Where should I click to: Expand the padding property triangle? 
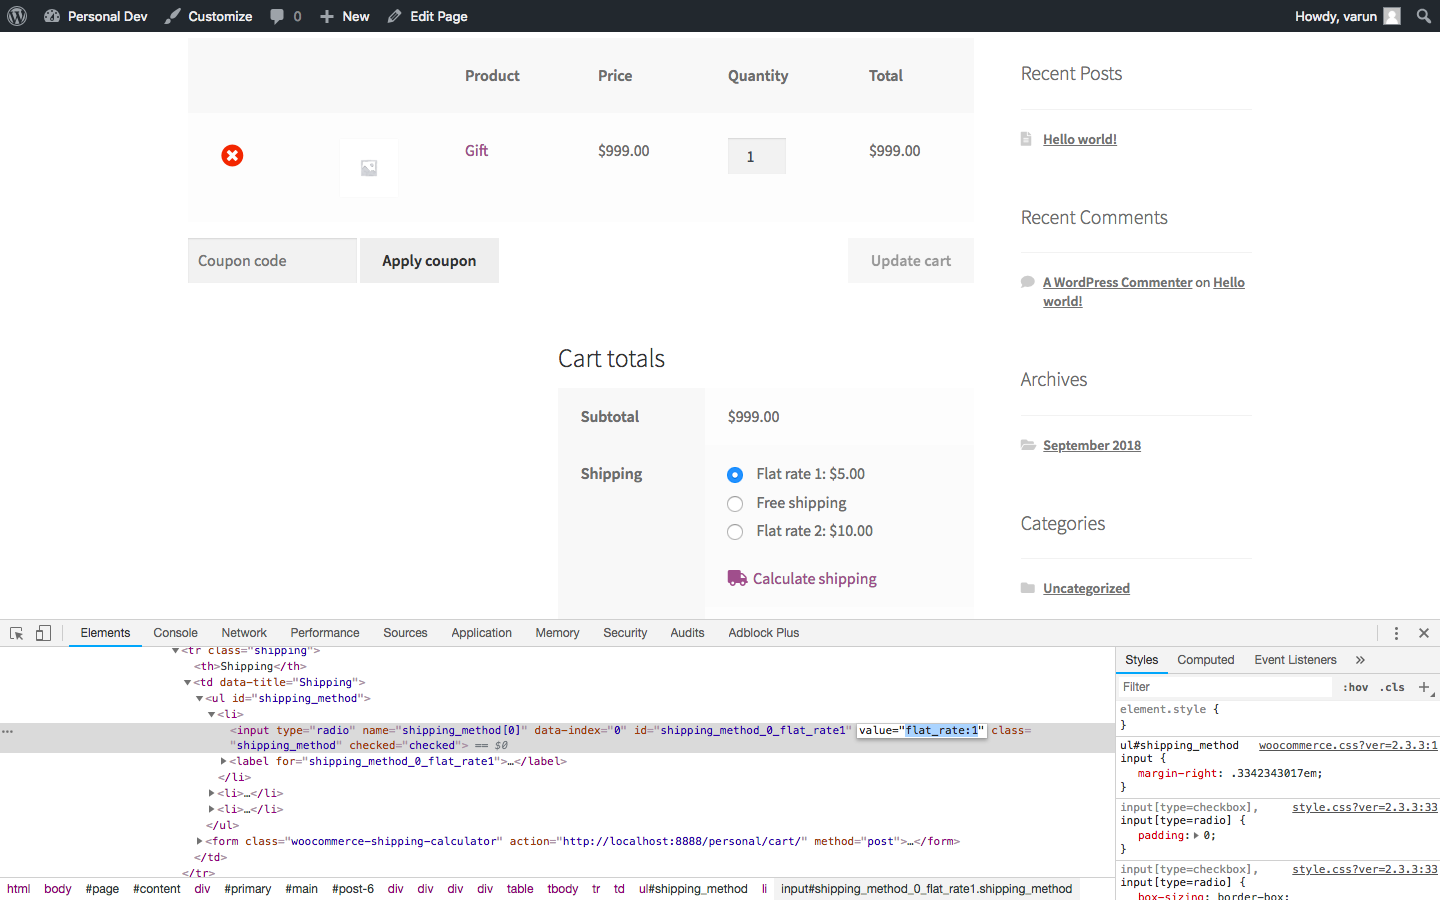(x=1196, y=835)
